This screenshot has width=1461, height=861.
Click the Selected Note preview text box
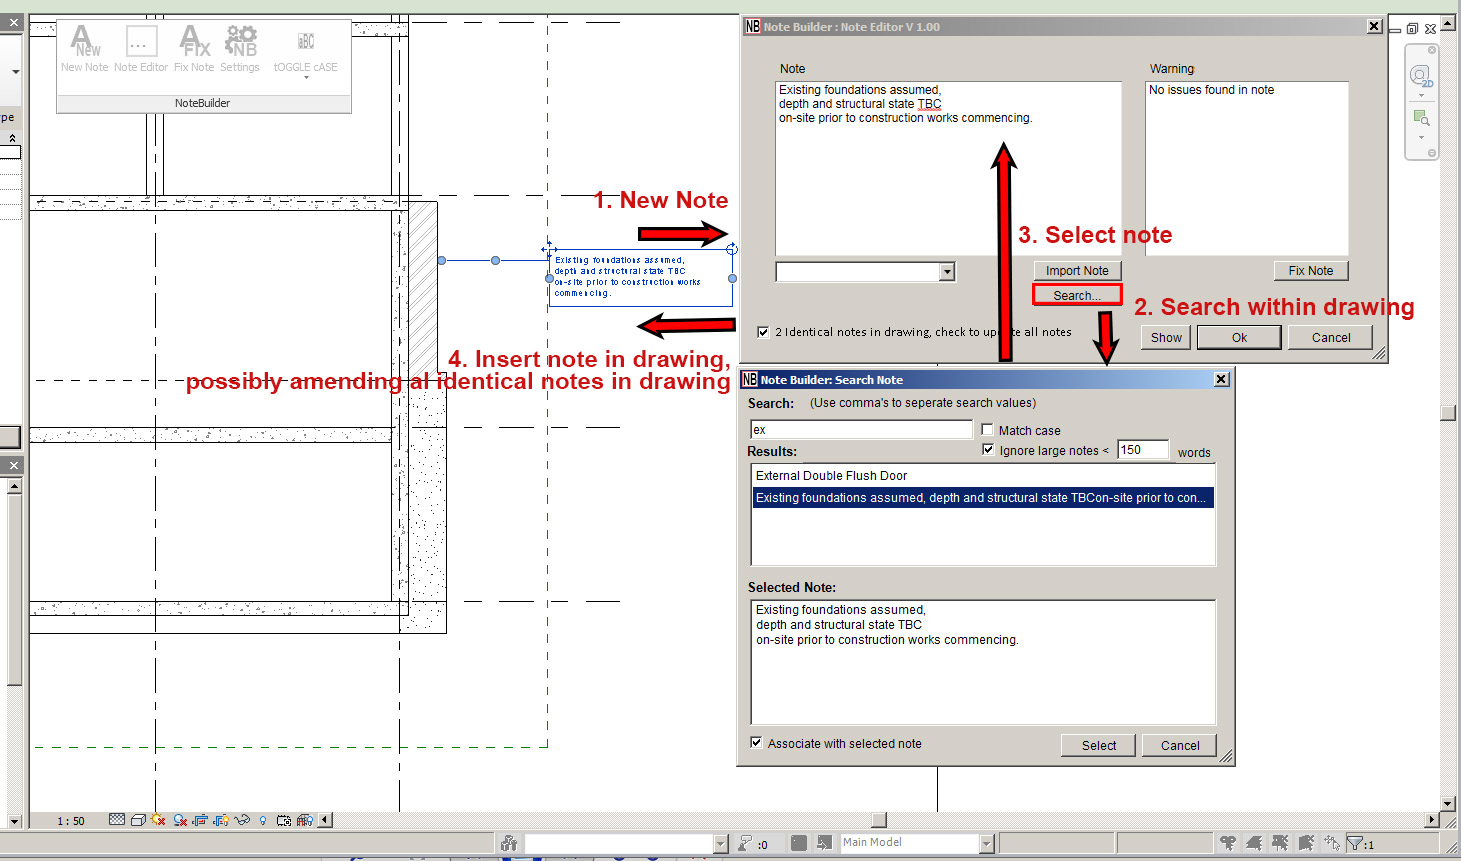pos(983,662)
